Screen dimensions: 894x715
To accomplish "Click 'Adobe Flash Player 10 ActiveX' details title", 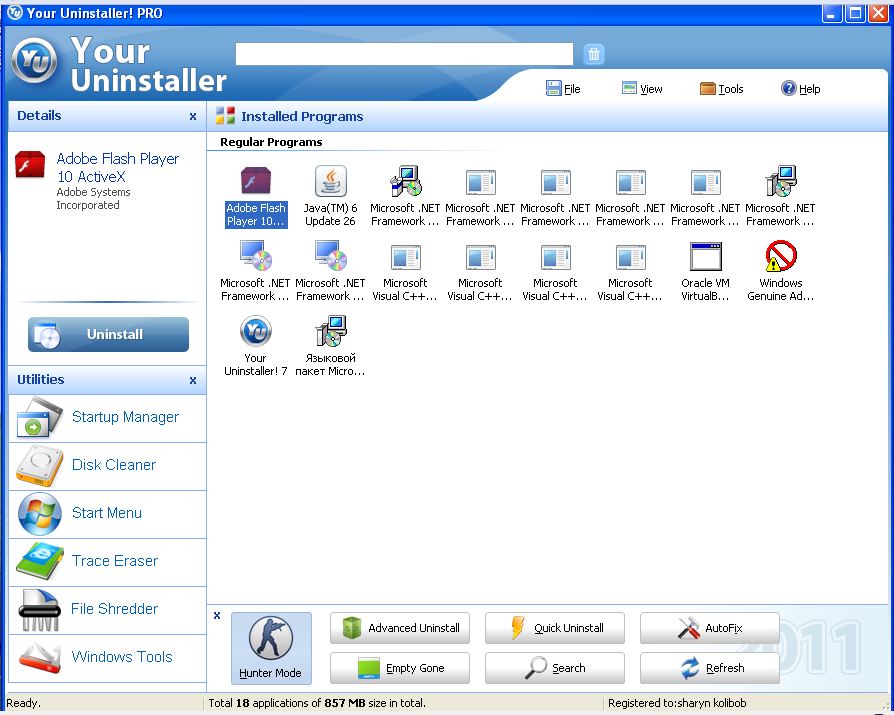I will pos(117,168).
